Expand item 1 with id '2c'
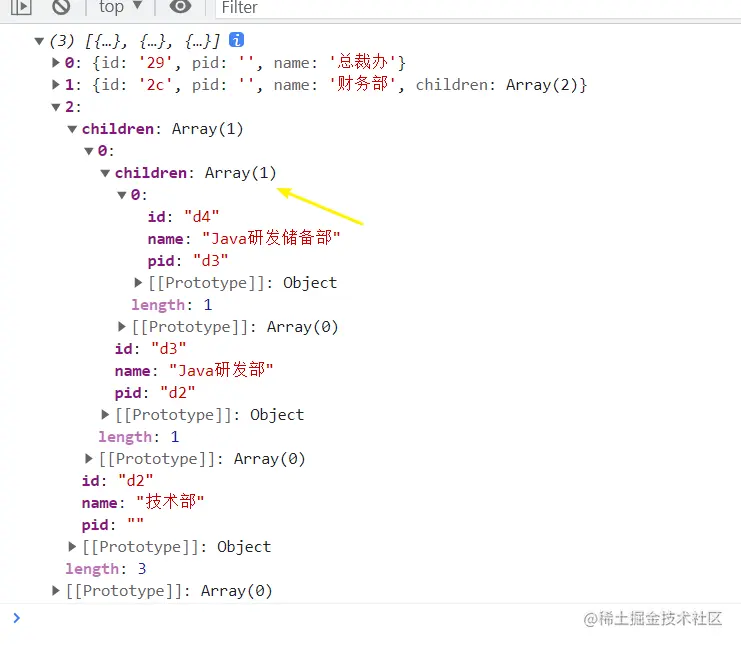 click(x=56, y=85)
